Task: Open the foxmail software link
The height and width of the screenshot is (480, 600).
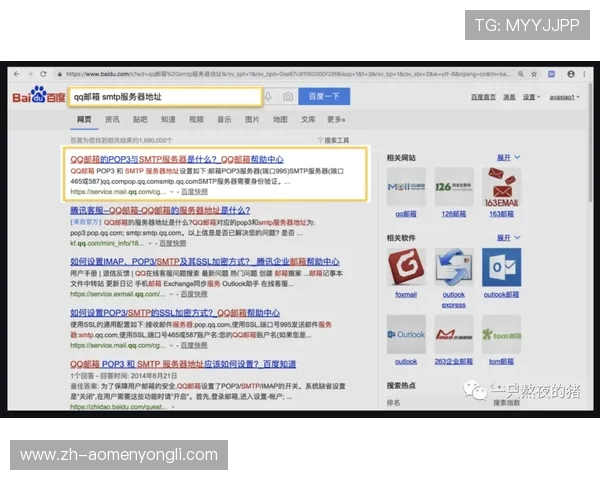Action: tap(406, 294)
